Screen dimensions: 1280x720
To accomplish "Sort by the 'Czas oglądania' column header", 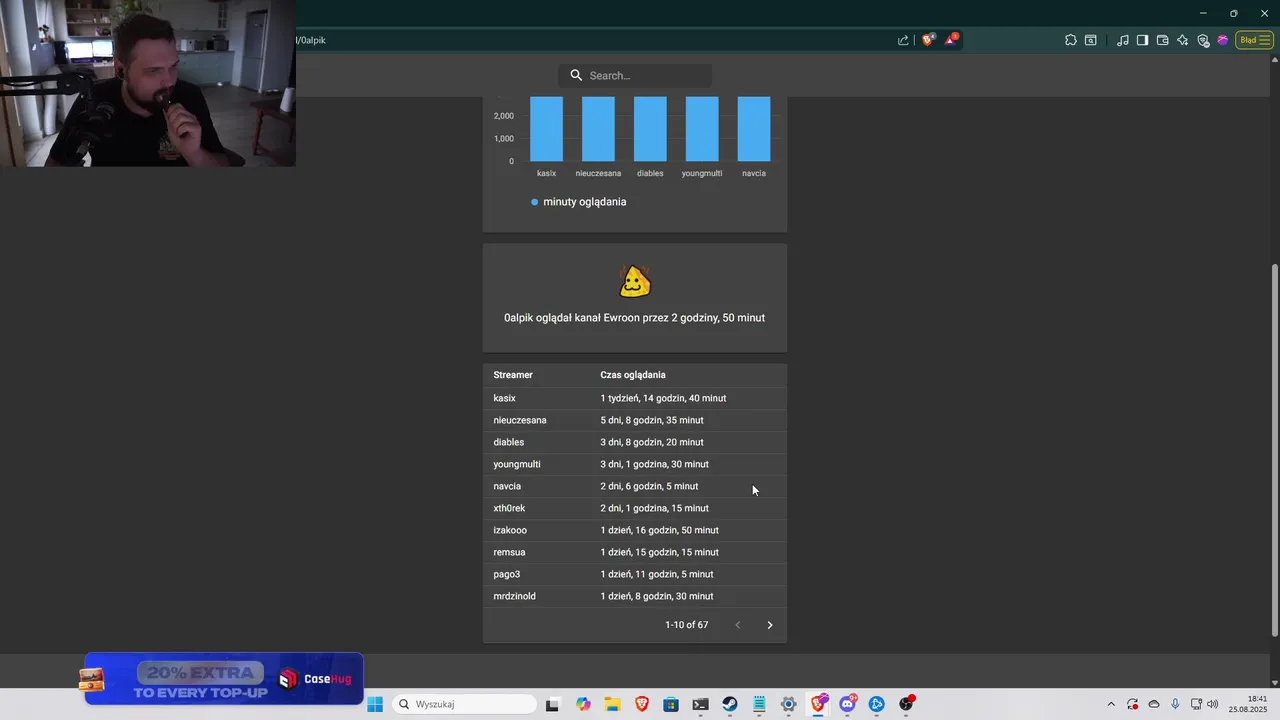I will pyautogui.click(x=633, y=375).
